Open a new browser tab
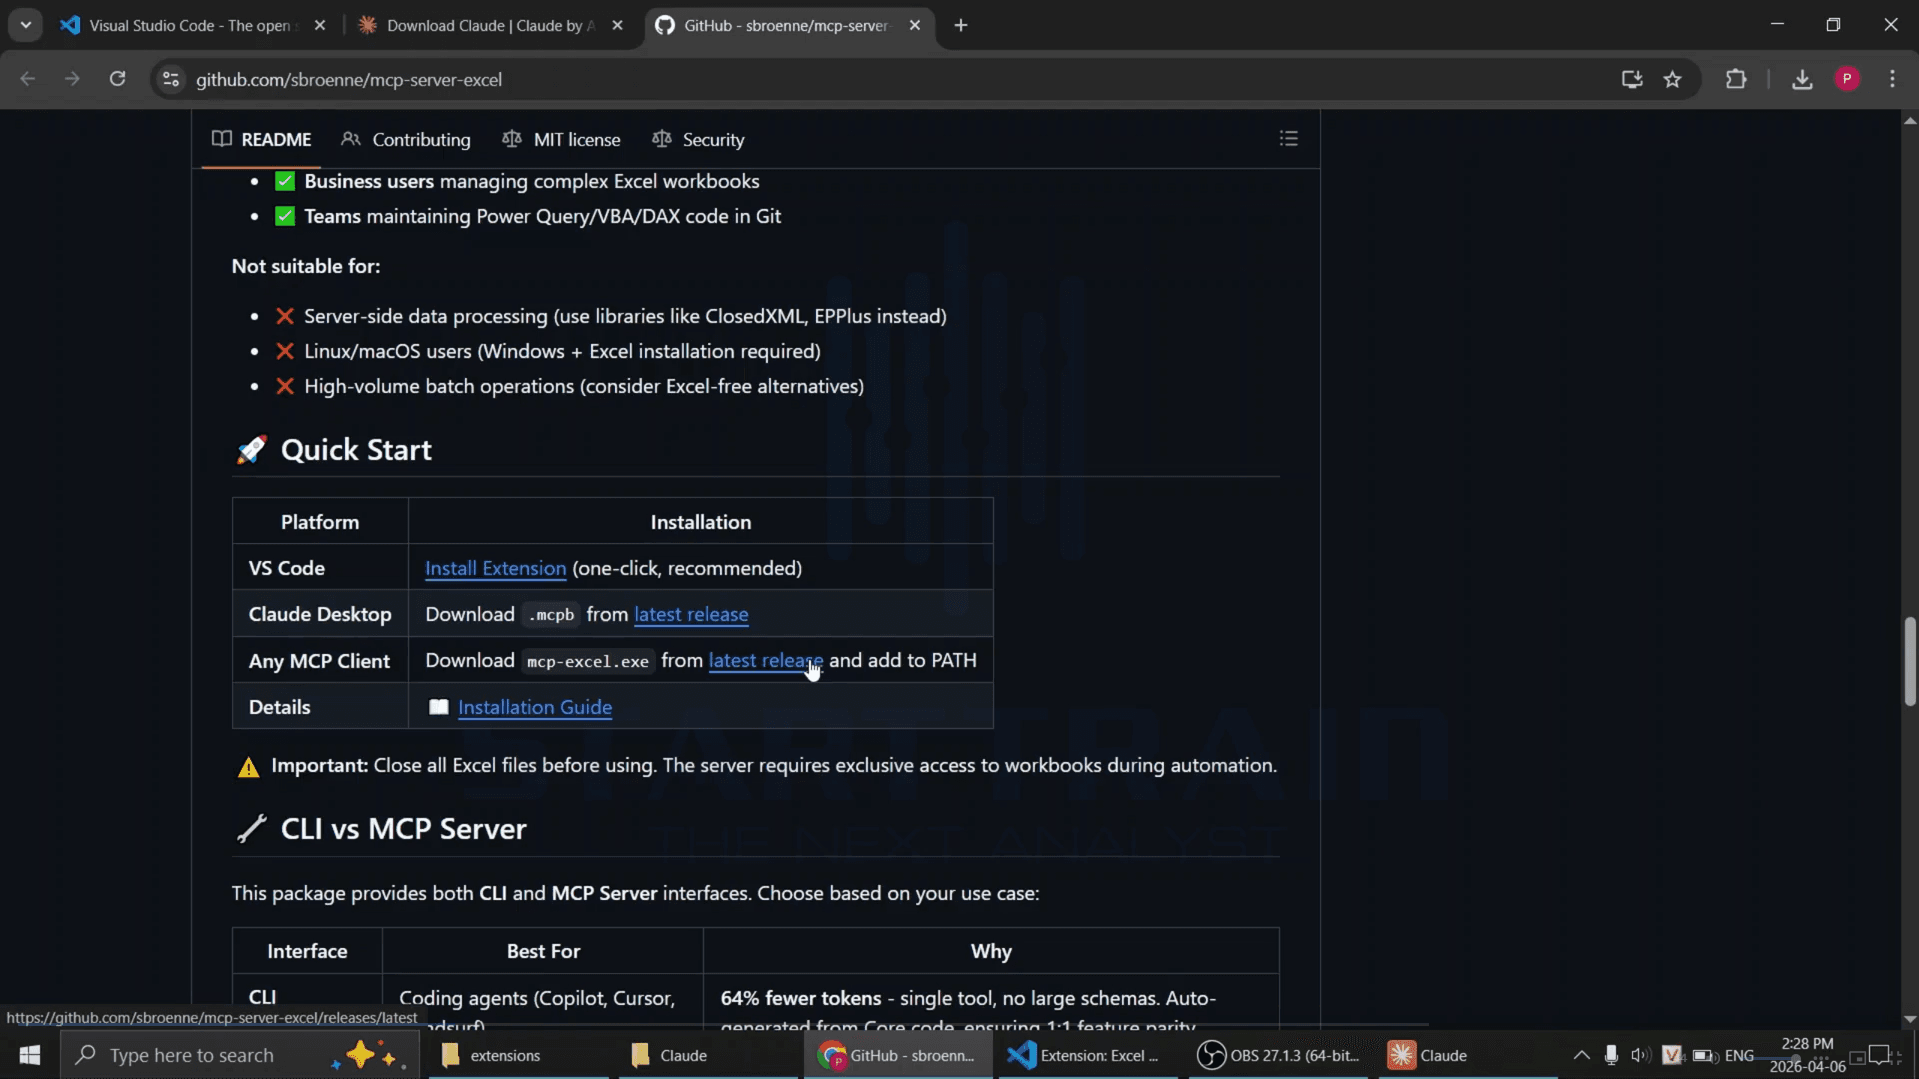 coord(961,25)
